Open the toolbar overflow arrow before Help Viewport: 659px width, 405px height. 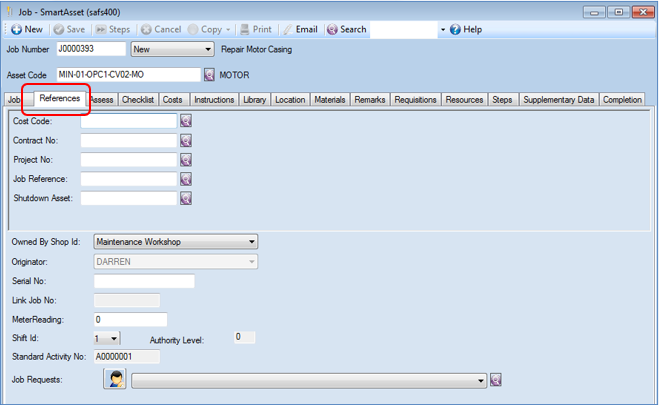443,30
